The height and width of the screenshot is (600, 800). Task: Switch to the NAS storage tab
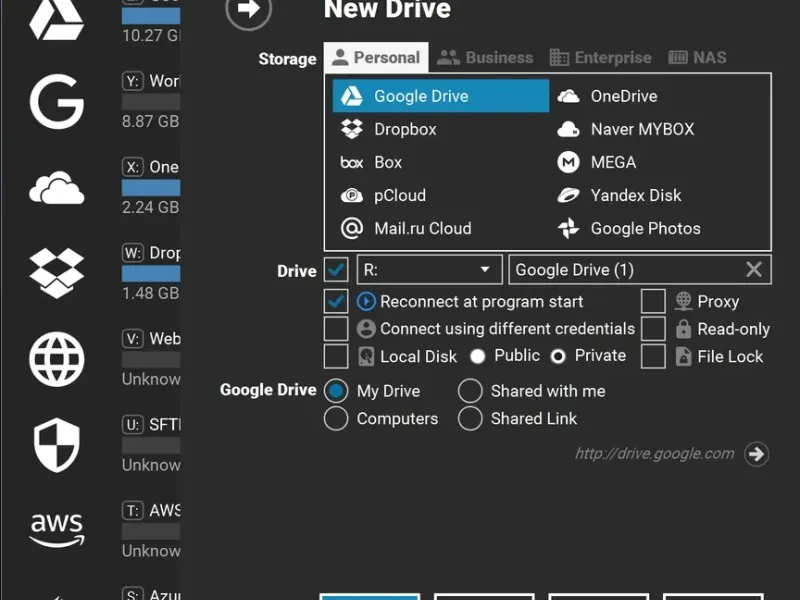(x=697, y=58)
